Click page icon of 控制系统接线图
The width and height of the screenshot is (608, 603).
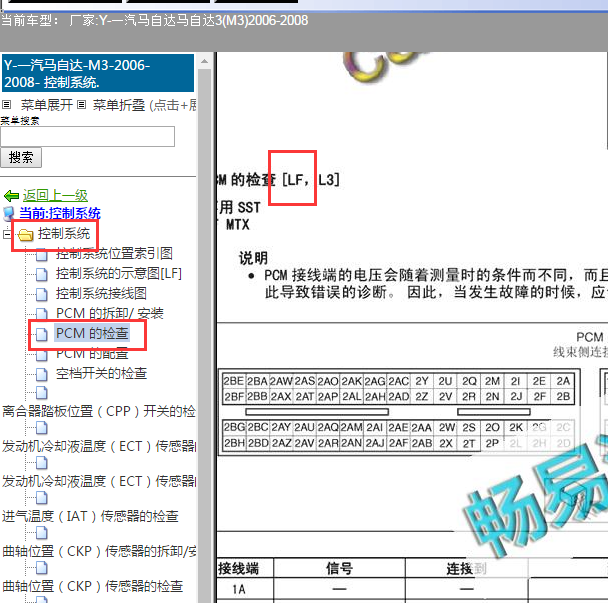42,295
